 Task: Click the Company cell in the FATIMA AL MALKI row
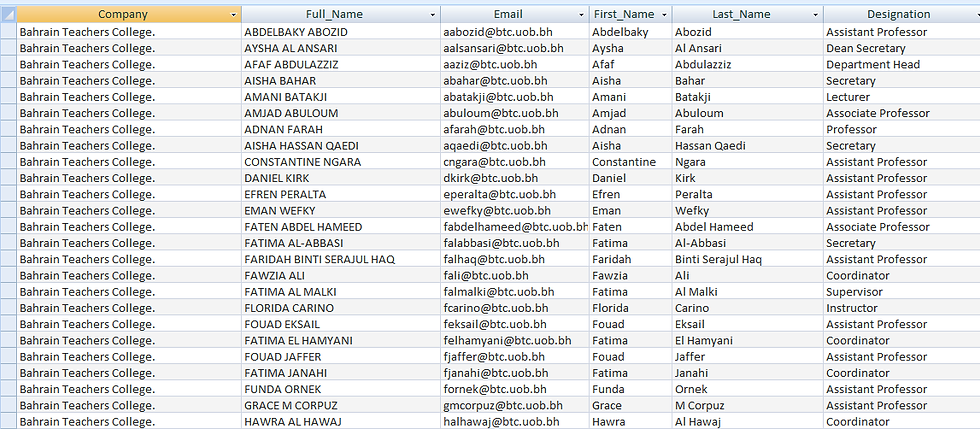coord(129,292)
